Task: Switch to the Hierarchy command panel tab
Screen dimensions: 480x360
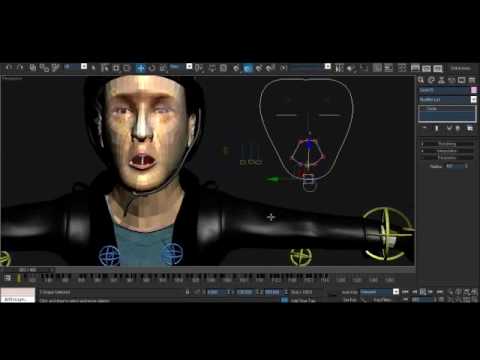Action: (441, 80)
